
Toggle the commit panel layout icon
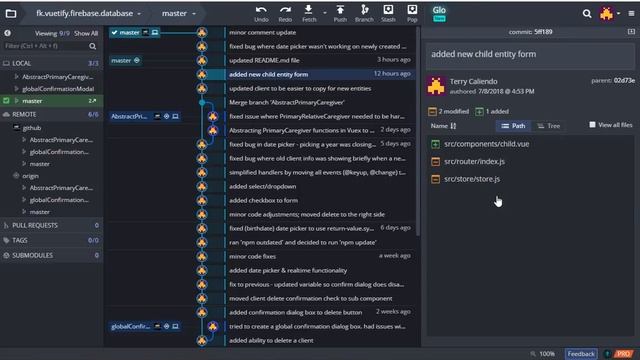pos(631,31)
